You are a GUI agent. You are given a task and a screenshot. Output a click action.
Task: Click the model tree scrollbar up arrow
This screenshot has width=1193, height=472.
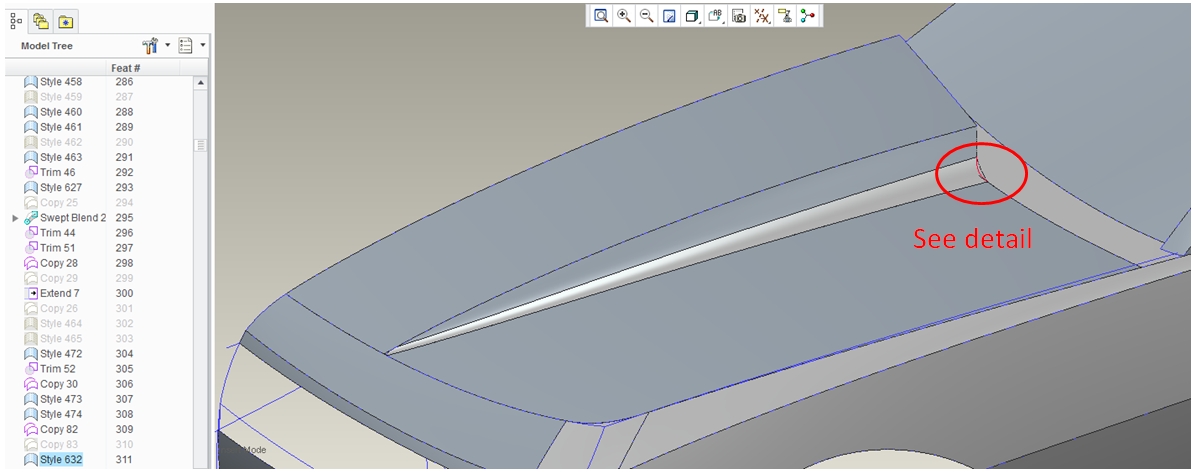tap(201, 82)
